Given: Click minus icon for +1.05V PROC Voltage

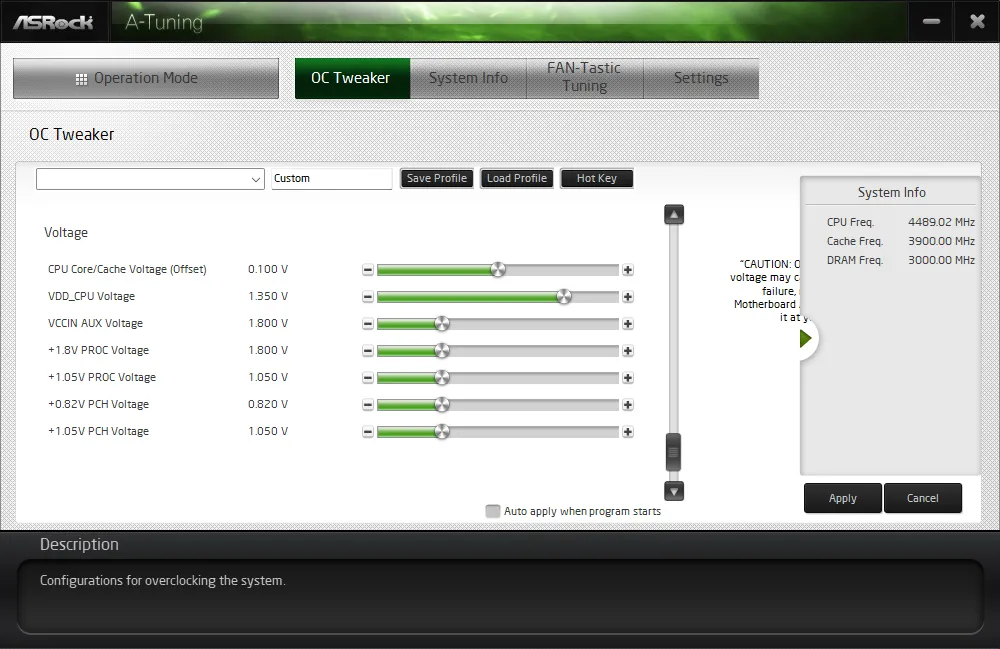Looking at the screenshot, I should point(367,377).
